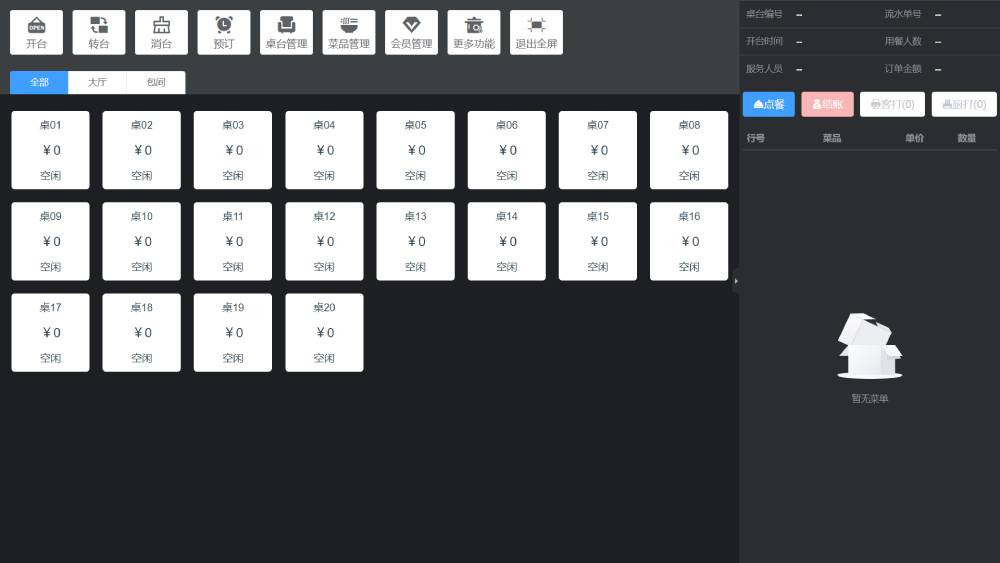This screenshot has height=563, width=1000.
Task: Select table card 桌19
Action: point(233,332)
